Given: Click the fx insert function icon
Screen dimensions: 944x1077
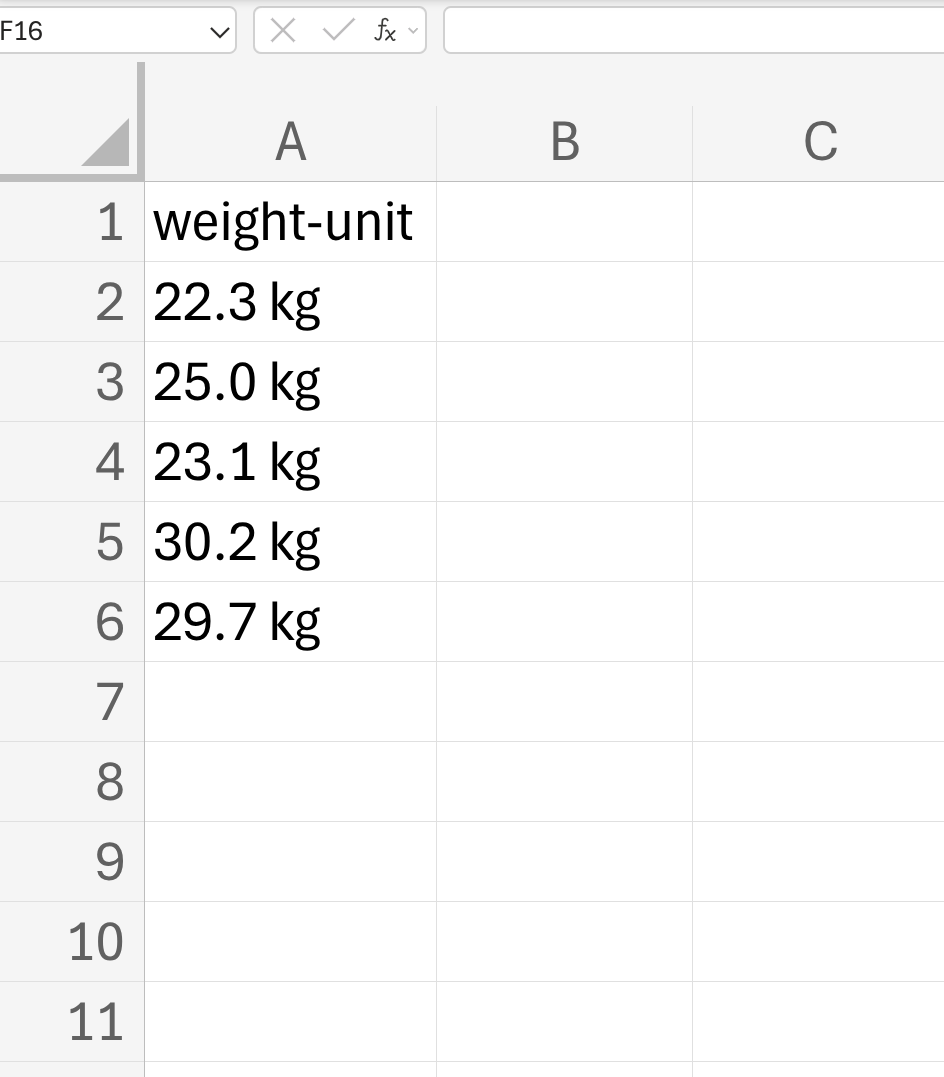Looking at the screenshot, I should click(385, 30).
